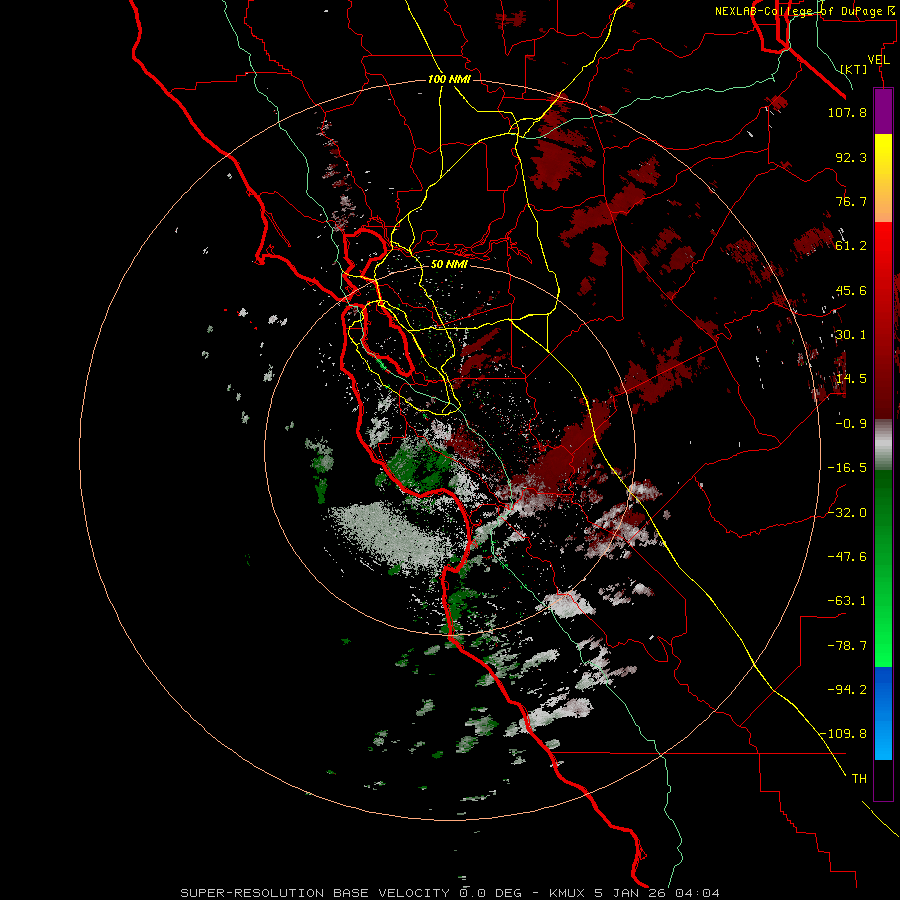Click the "NEXLAB-College of DuPage" header text
Image resolution: width=900 pixels, height=900 pixels.
pos(801,11)
